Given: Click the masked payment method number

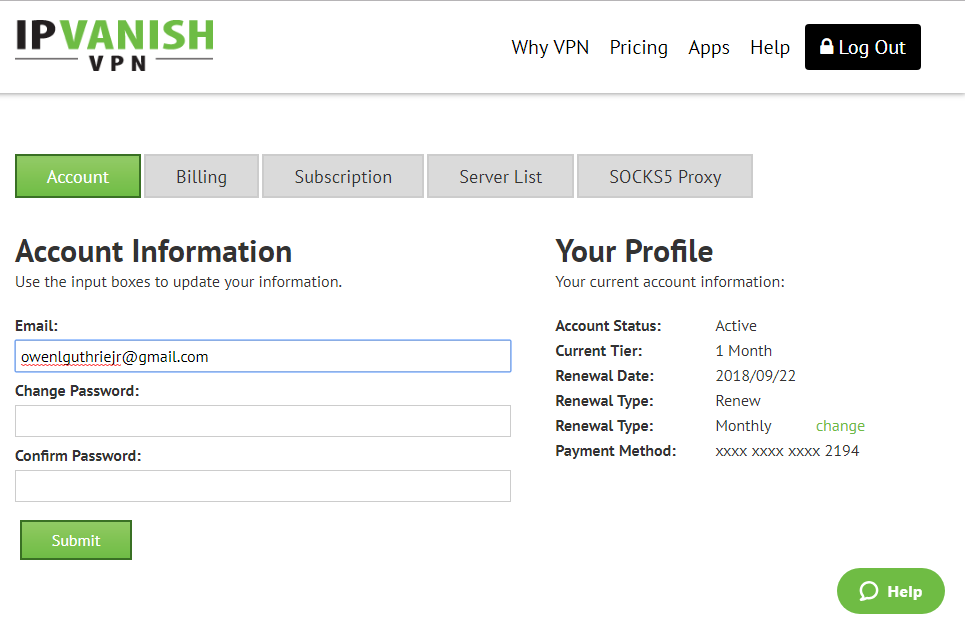Looking at the screenshot, I should click(x=787, y=451).
